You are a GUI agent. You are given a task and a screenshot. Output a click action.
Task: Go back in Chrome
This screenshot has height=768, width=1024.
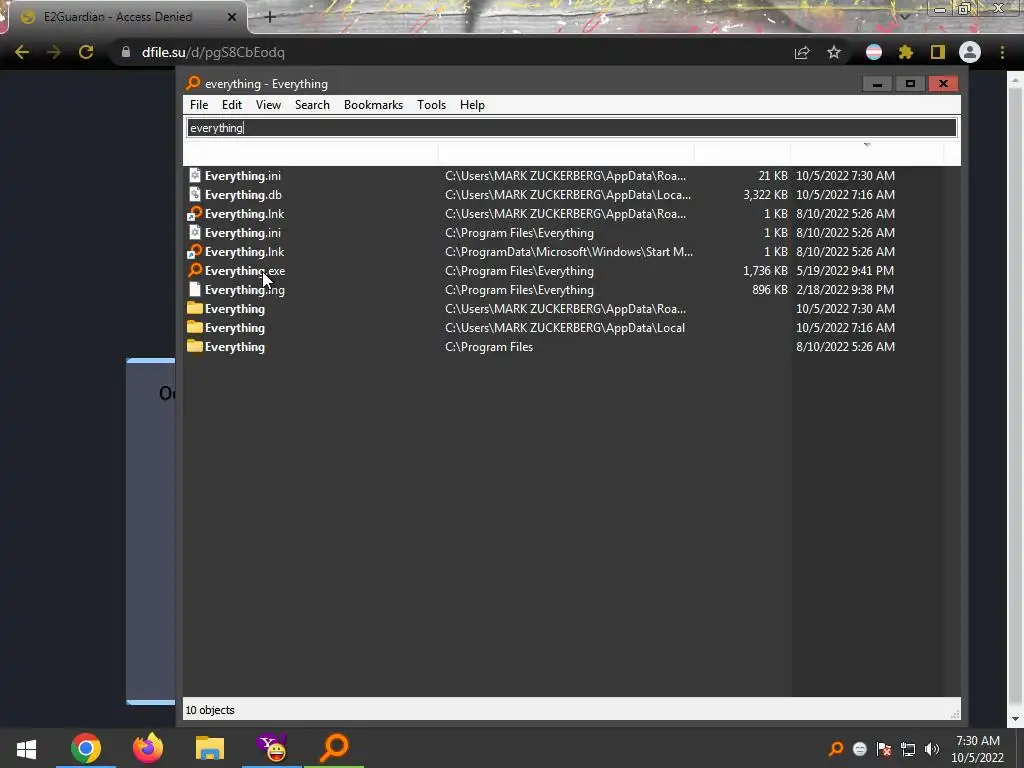22,52
